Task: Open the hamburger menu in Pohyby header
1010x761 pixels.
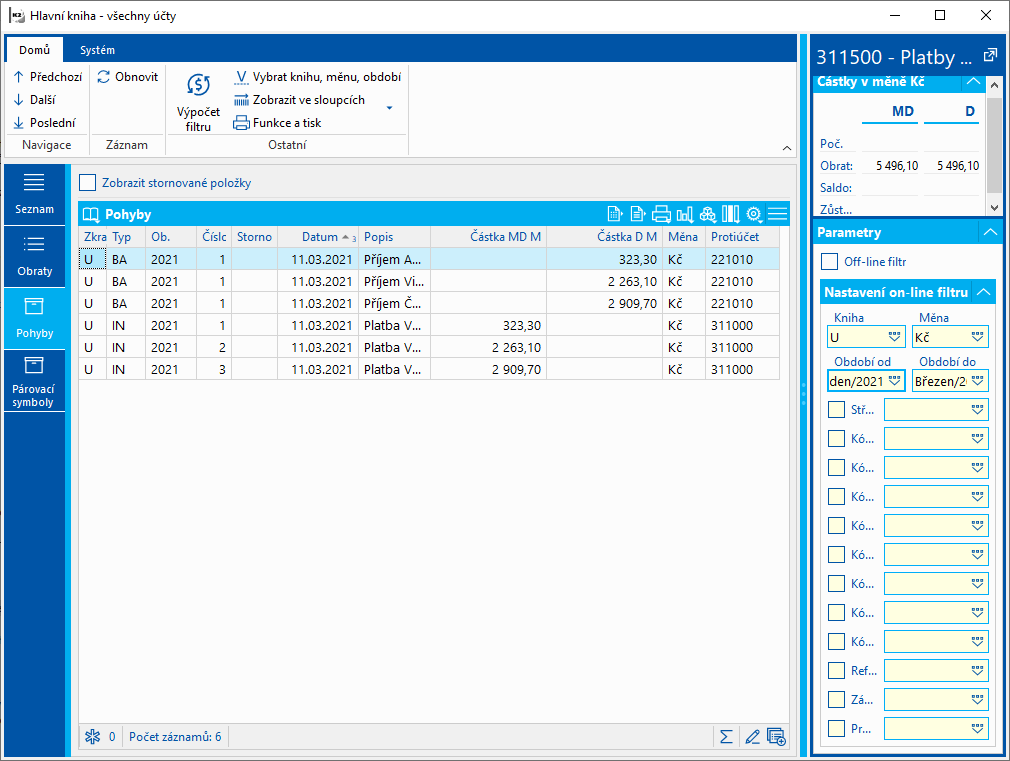Action: pos(778,214)
